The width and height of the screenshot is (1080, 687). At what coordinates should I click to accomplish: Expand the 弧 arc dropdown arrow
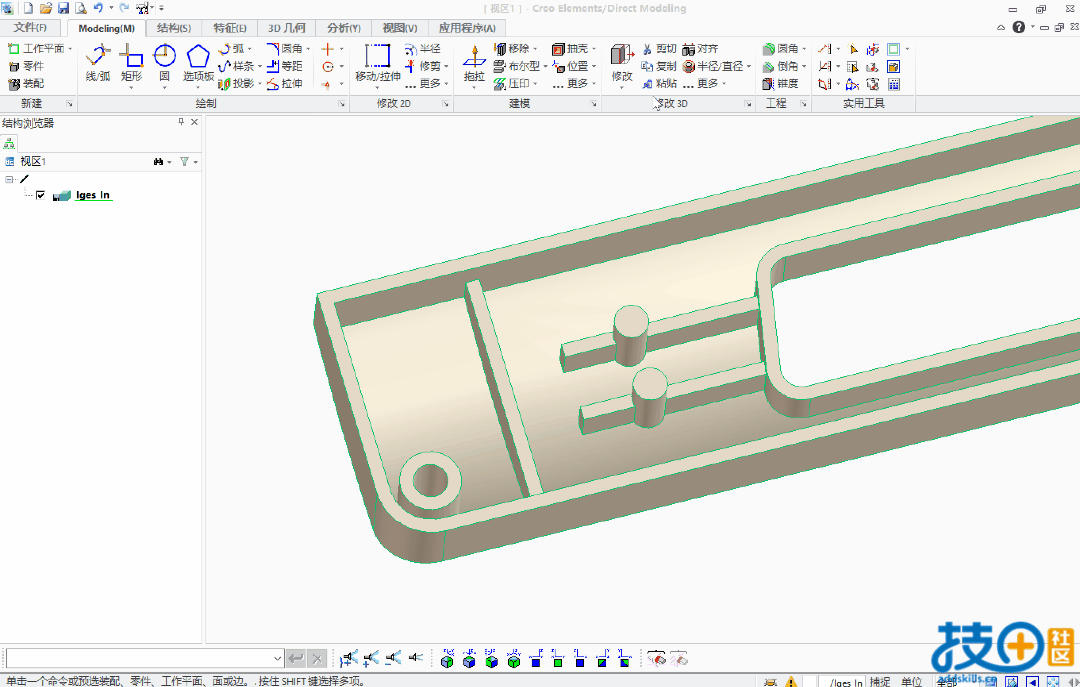click(x=249, y=49)
